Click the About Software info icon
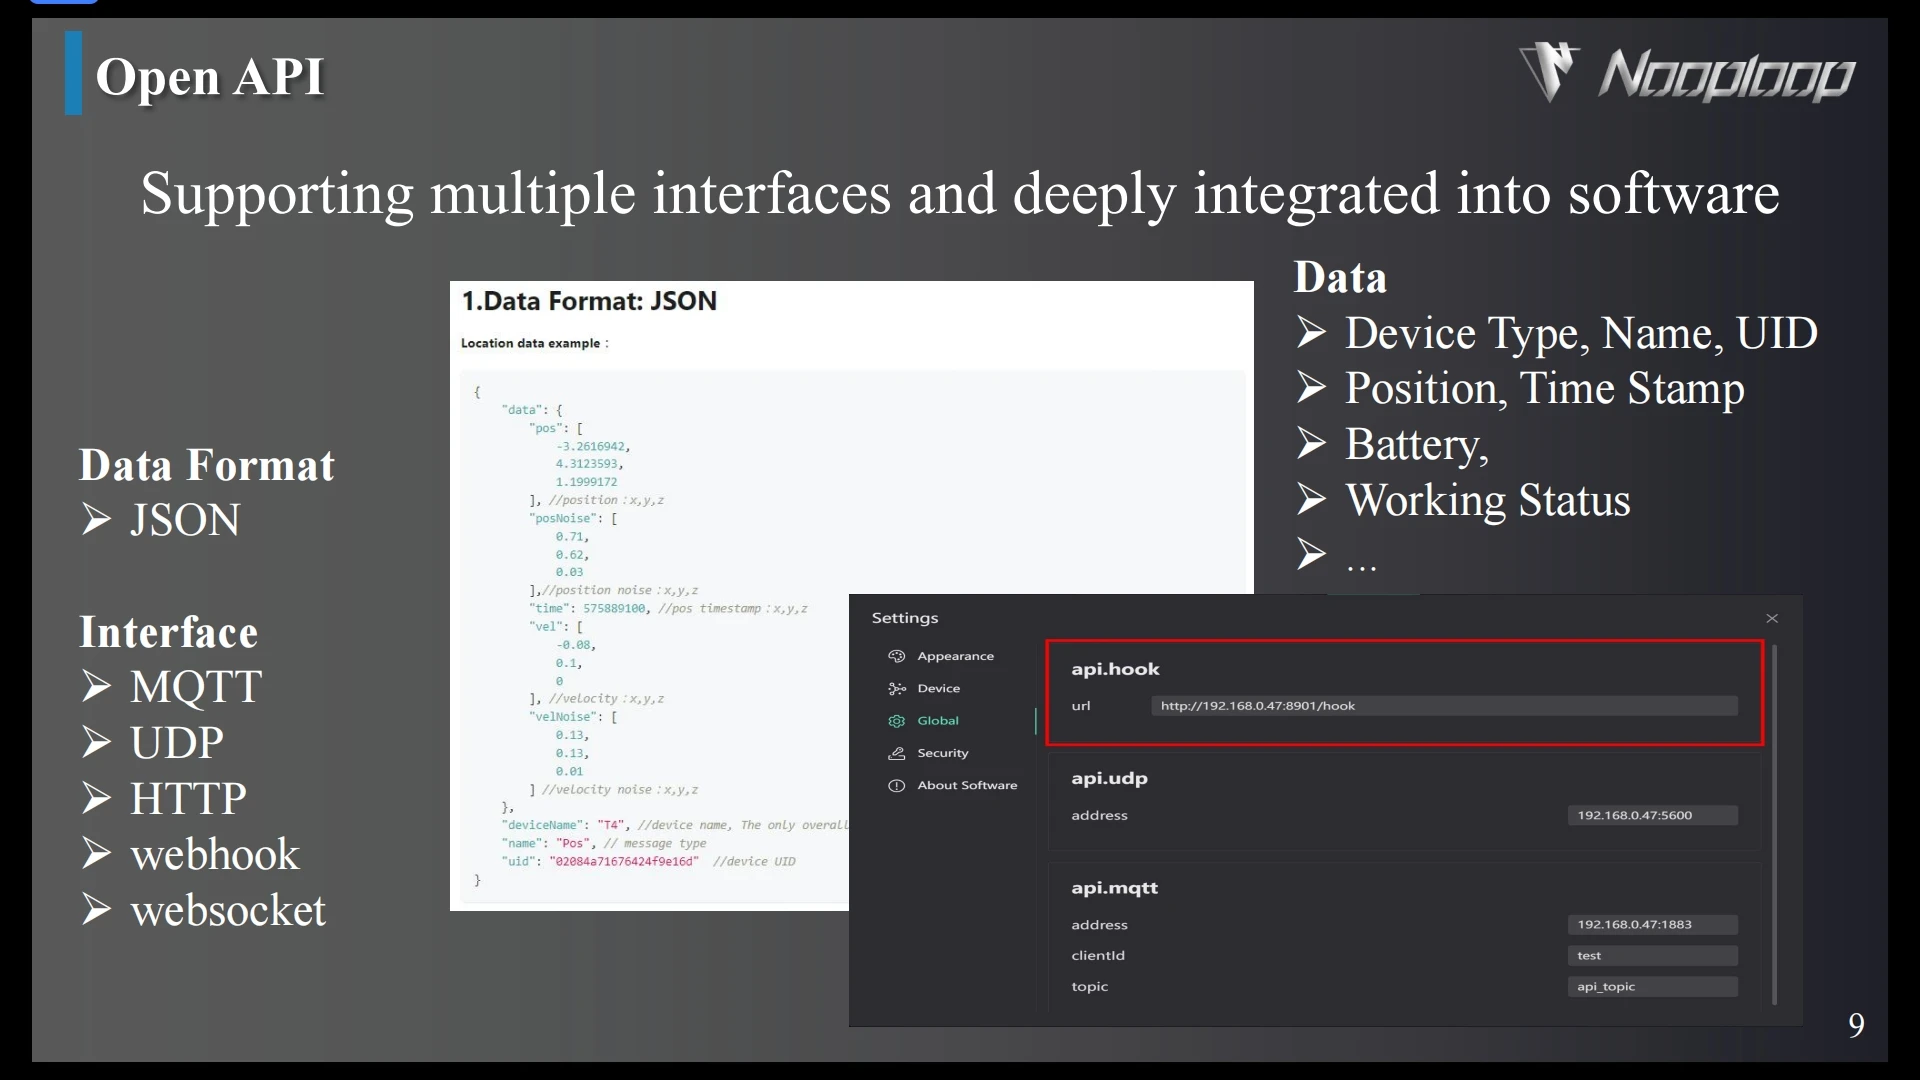Viewport: 1920px width, 1080px height. pos(896,785)
